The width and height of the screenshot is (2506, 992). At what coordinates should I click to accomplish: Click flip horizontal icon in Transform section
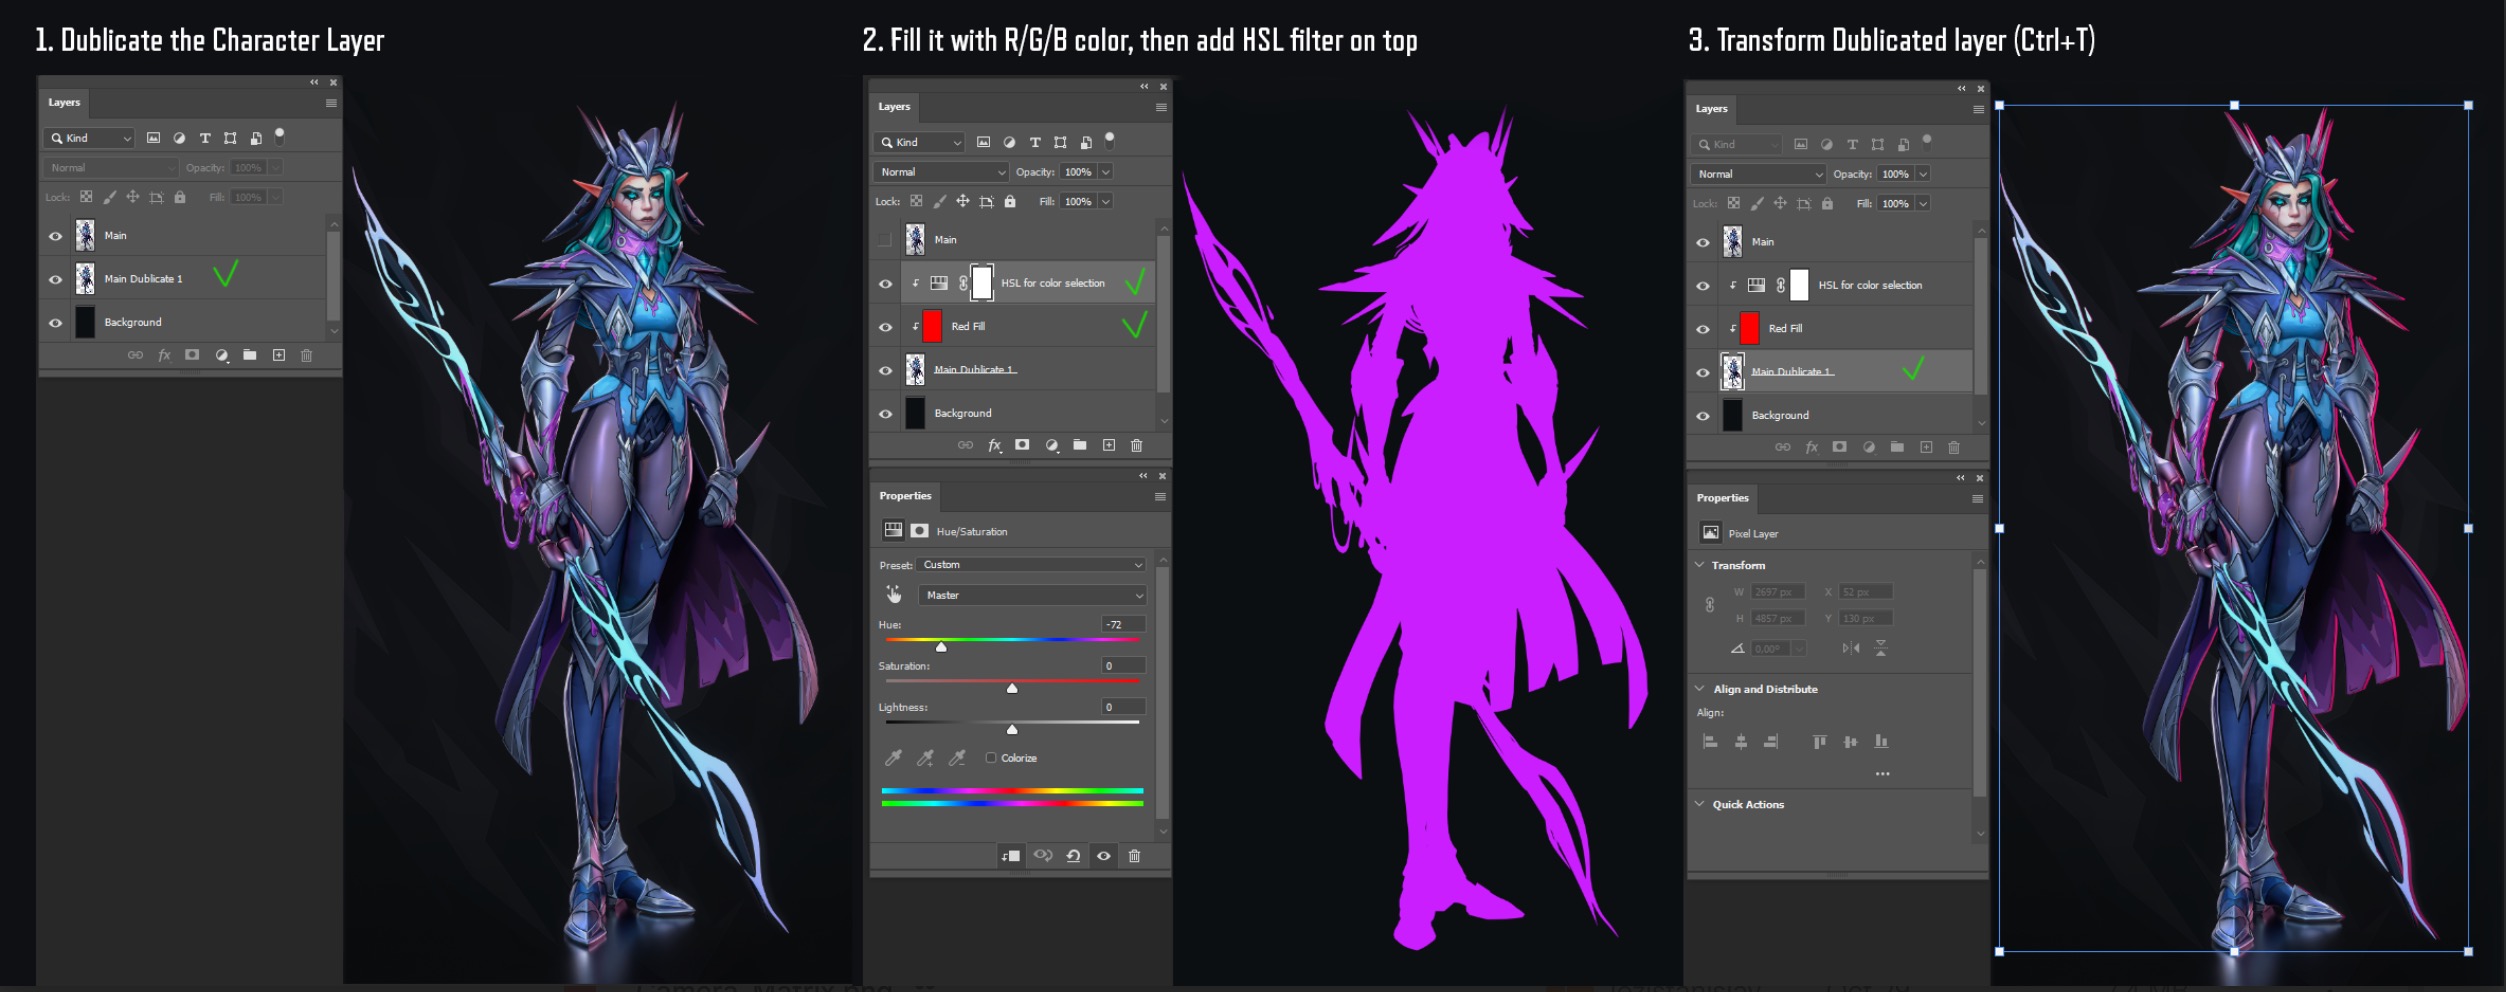[x=1850, y=648]
